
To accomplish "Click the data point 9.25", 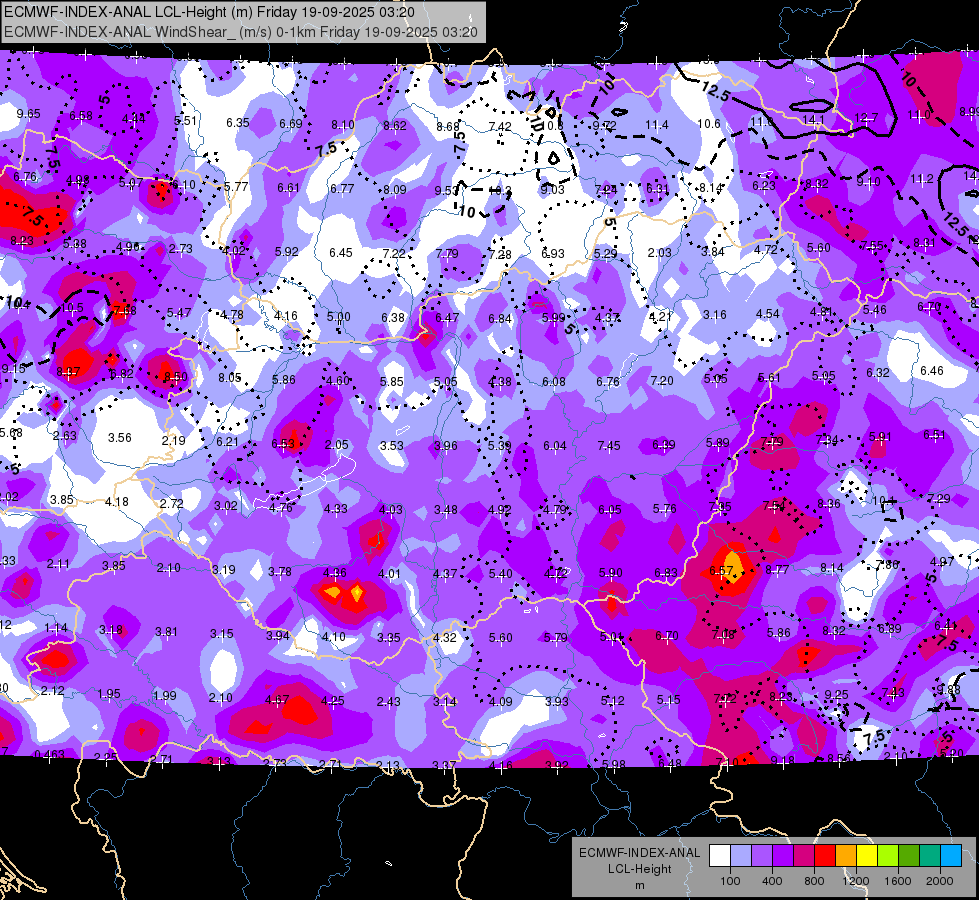I will point(837,695).
